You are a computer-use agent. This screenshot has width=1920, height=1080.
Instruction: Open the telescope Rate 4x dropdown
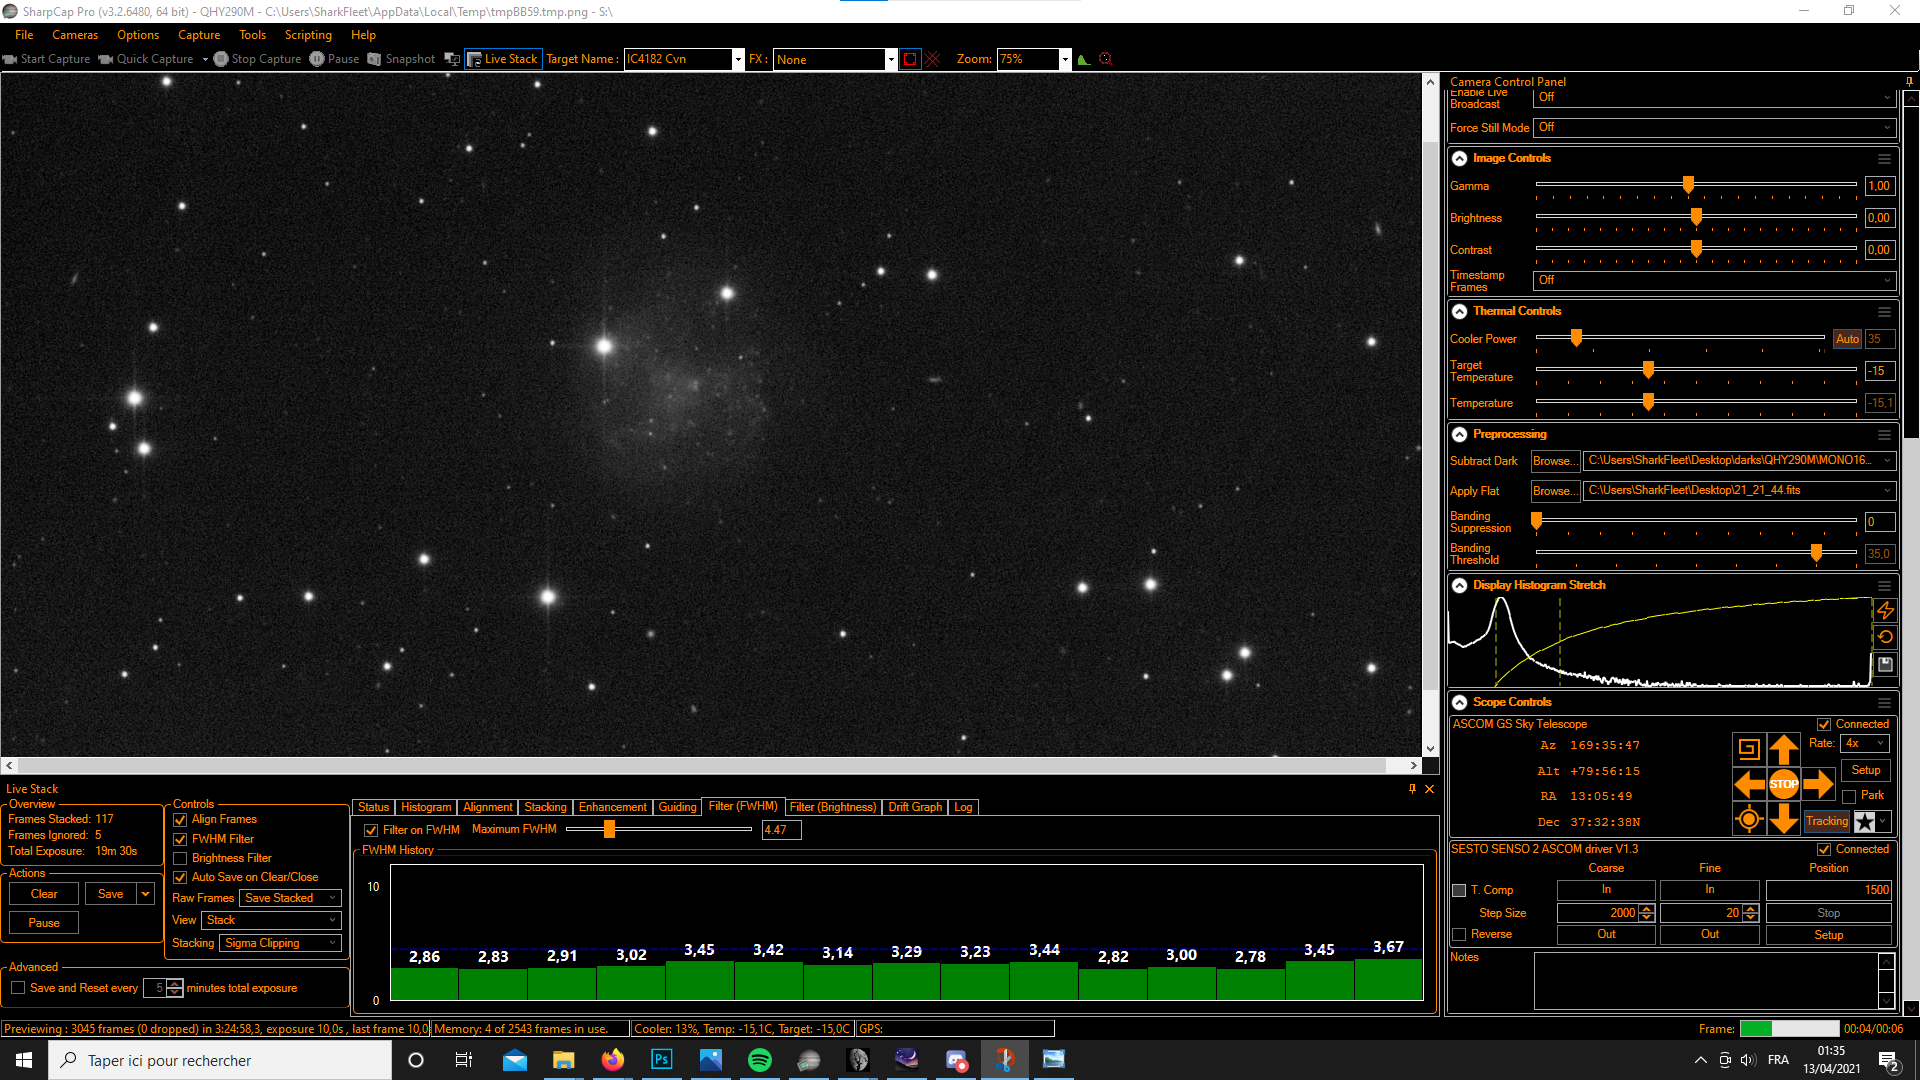[1865, 743]
